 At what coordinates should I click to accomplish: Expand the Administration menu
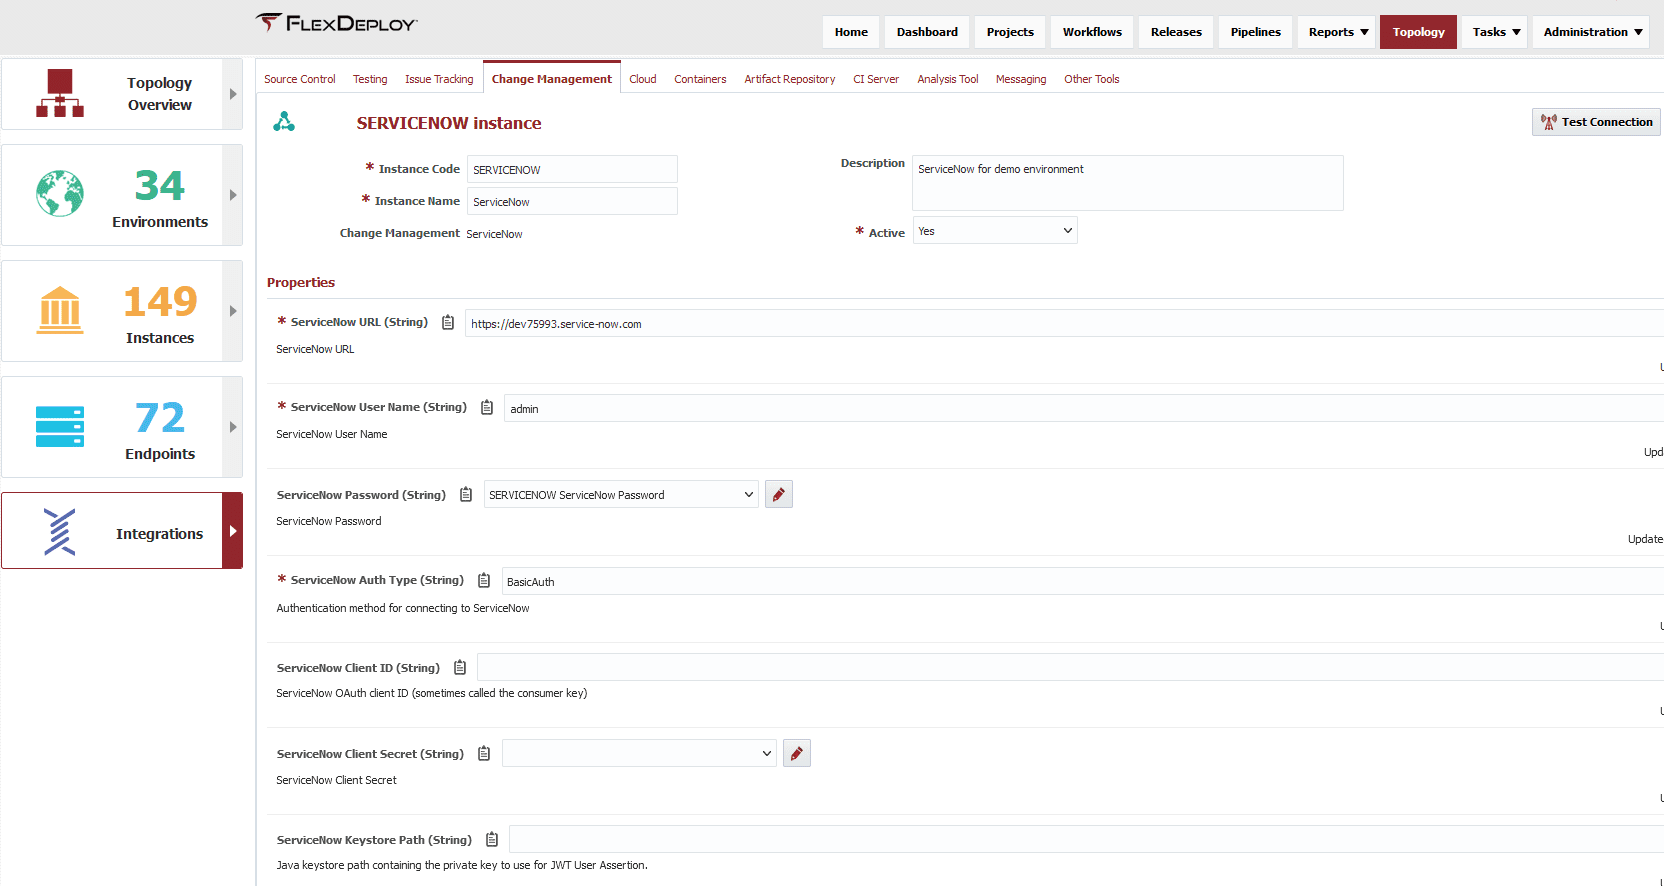point(1593,32)
